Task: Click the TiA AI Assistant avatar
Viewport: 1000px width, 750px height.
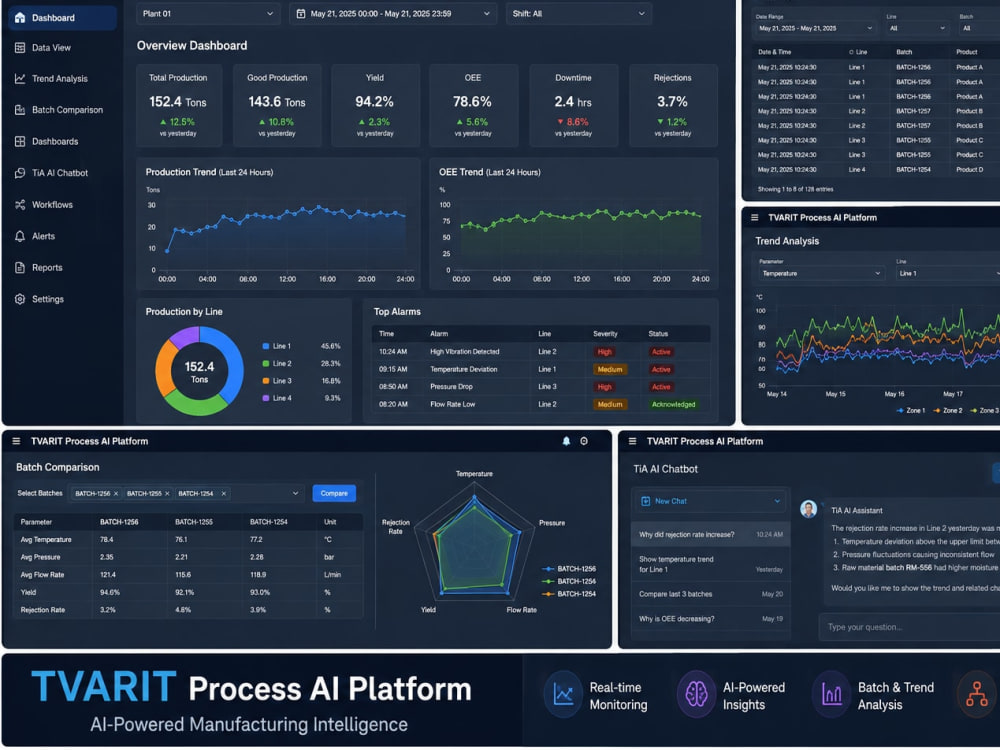Action: pyautogui.click(x=809, y=509)
